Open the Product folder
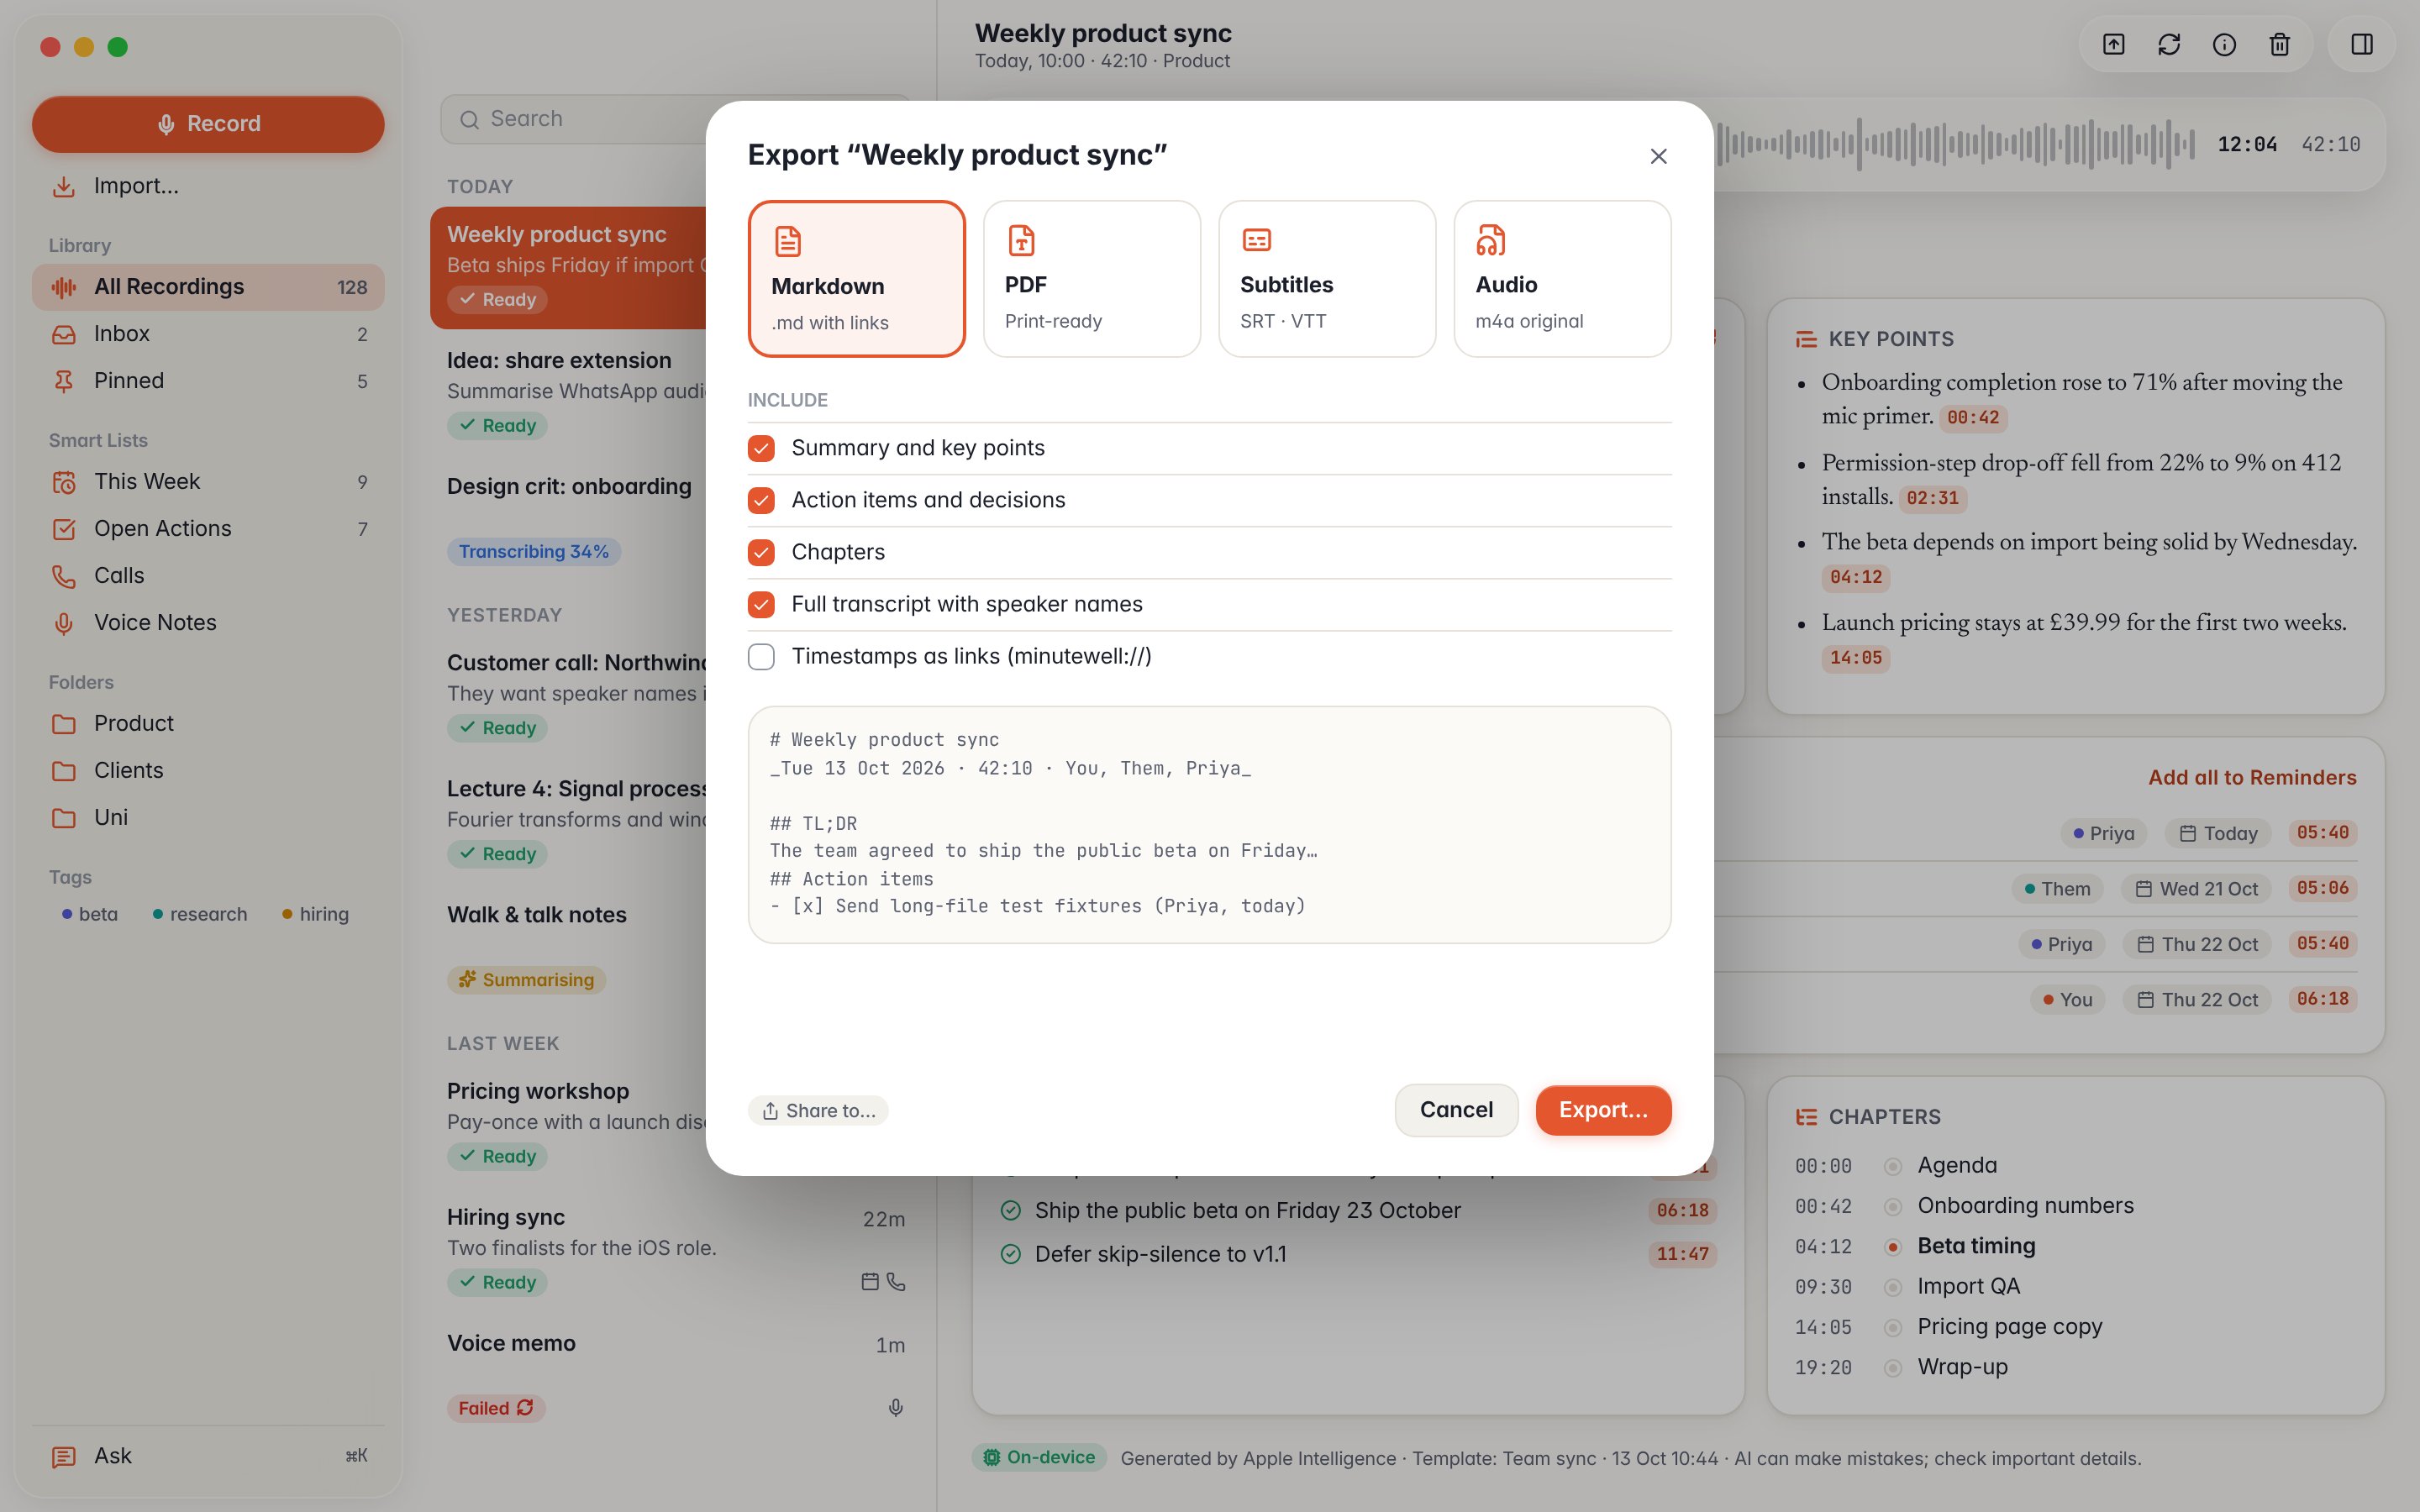2420x1512 pixels. pyautogui.click(x=208, y=724)
